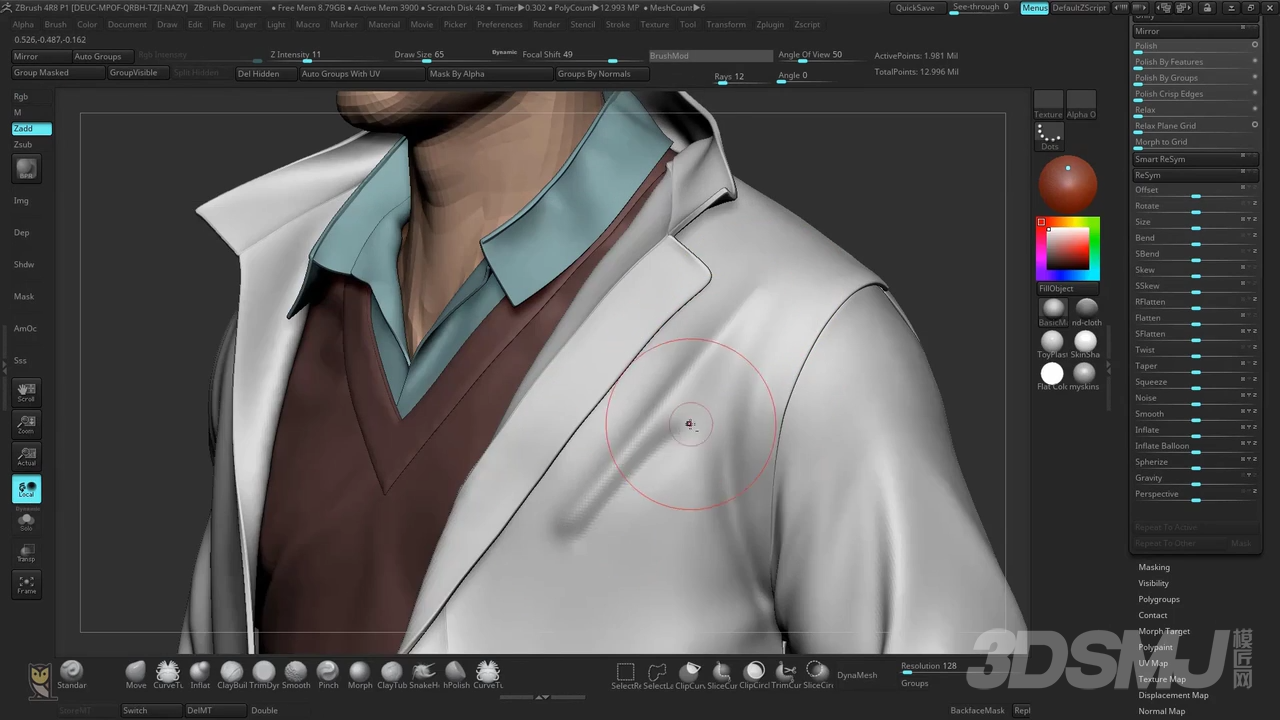1280x720 pixels.
Task: Pick the ClayBuildup brush
Action: tap(232, 675)
